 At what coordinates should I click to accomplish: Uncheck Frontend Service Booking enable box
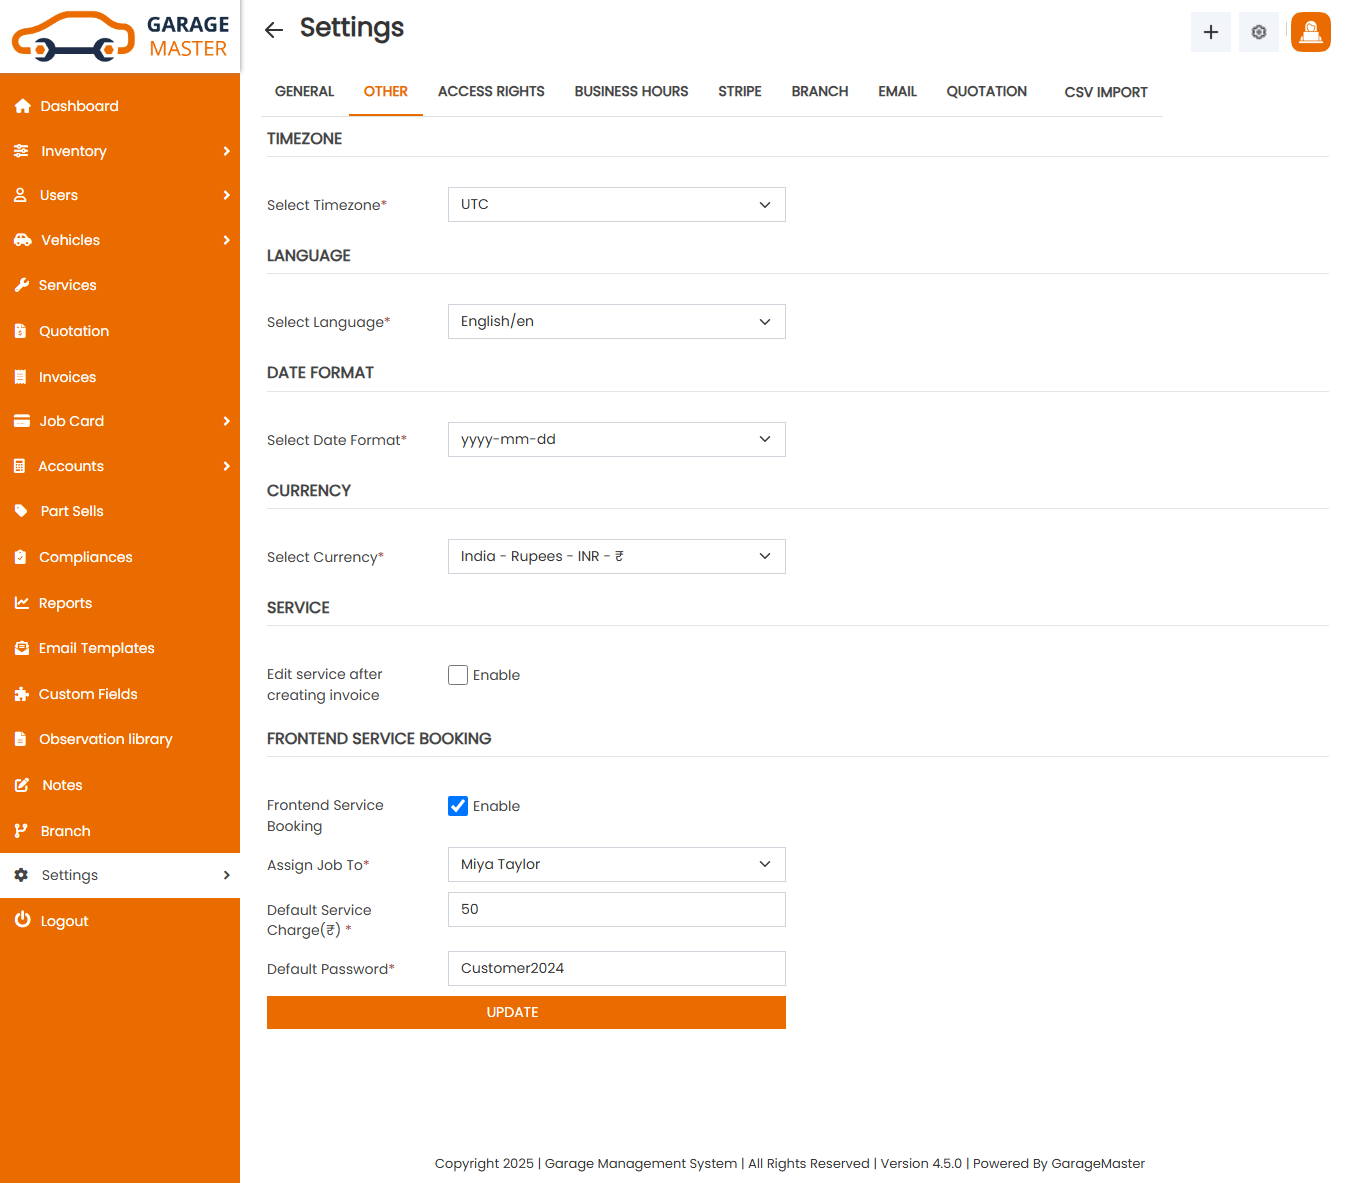pos(458,806)
